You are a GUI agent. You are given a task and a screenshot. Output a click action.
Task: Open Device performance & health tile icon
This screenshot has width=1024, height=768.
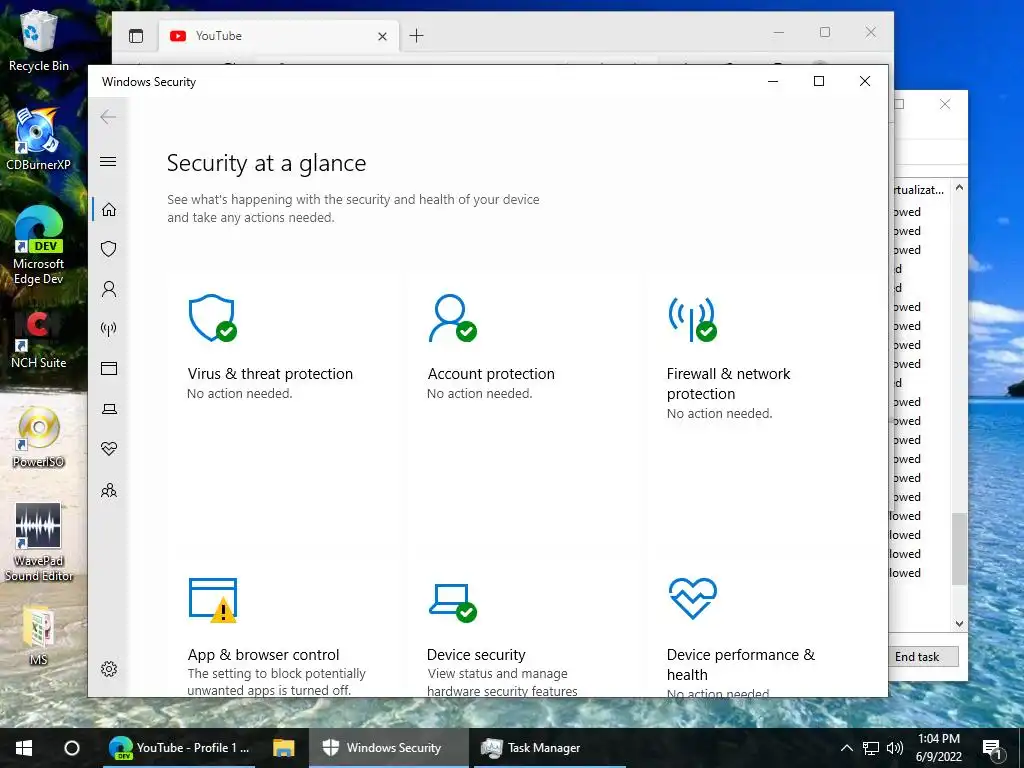(x=692, y=598)
